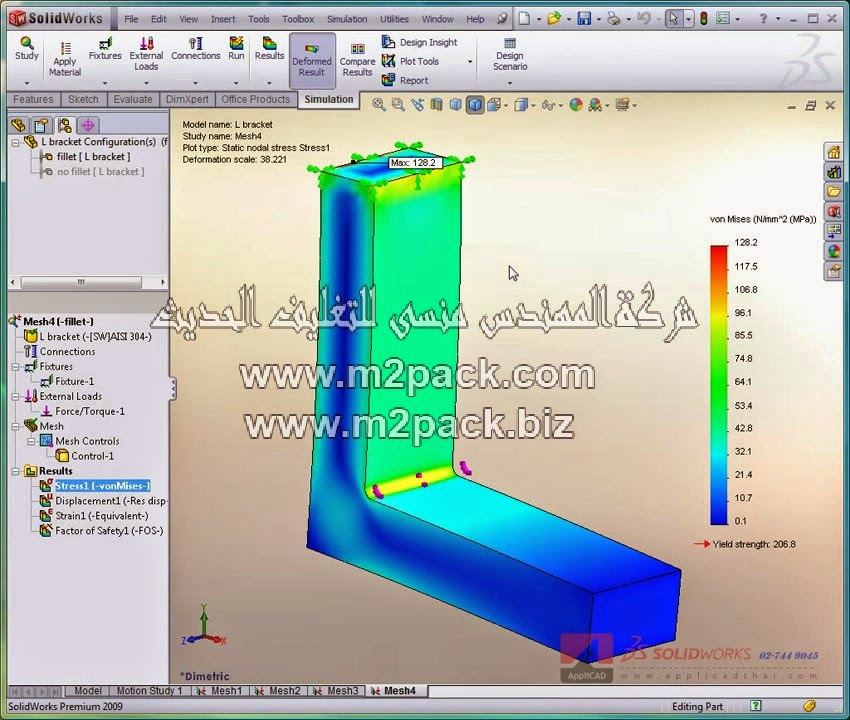Expand Fixtures dropdown arrow

105,83
